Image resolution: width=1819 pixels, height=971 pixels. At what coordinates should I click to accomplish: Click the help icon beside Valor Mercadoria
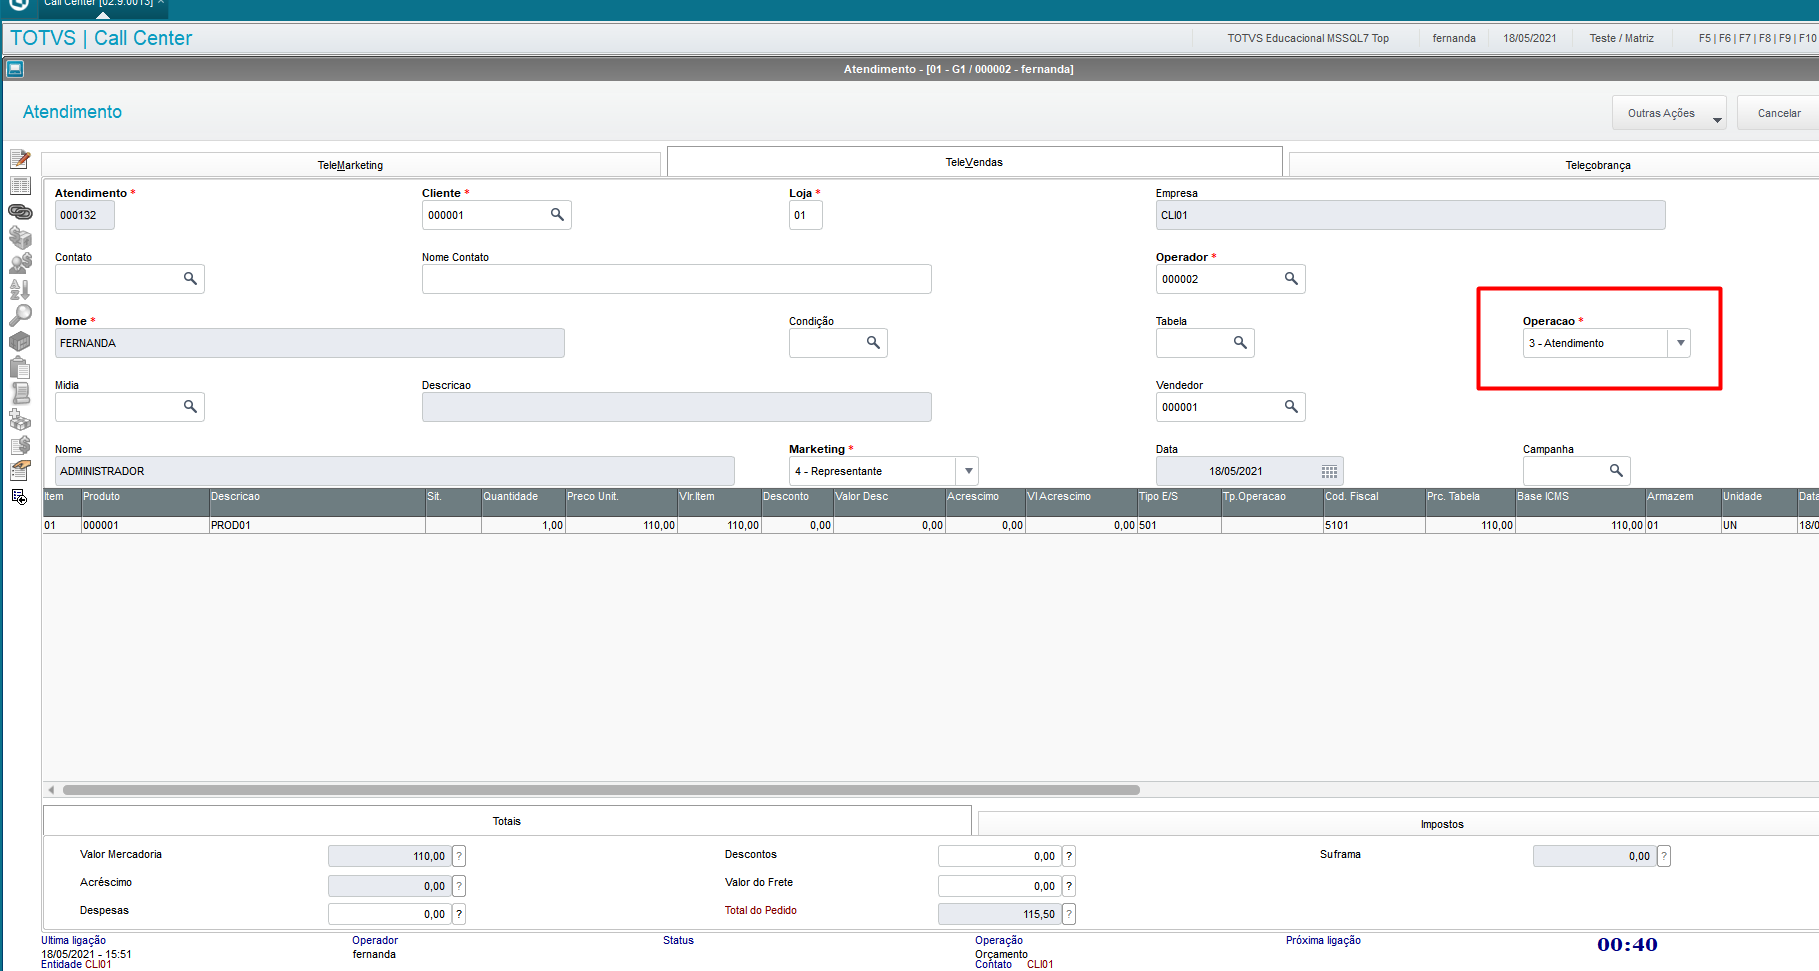pyautogui.click(x=459, y=856)
